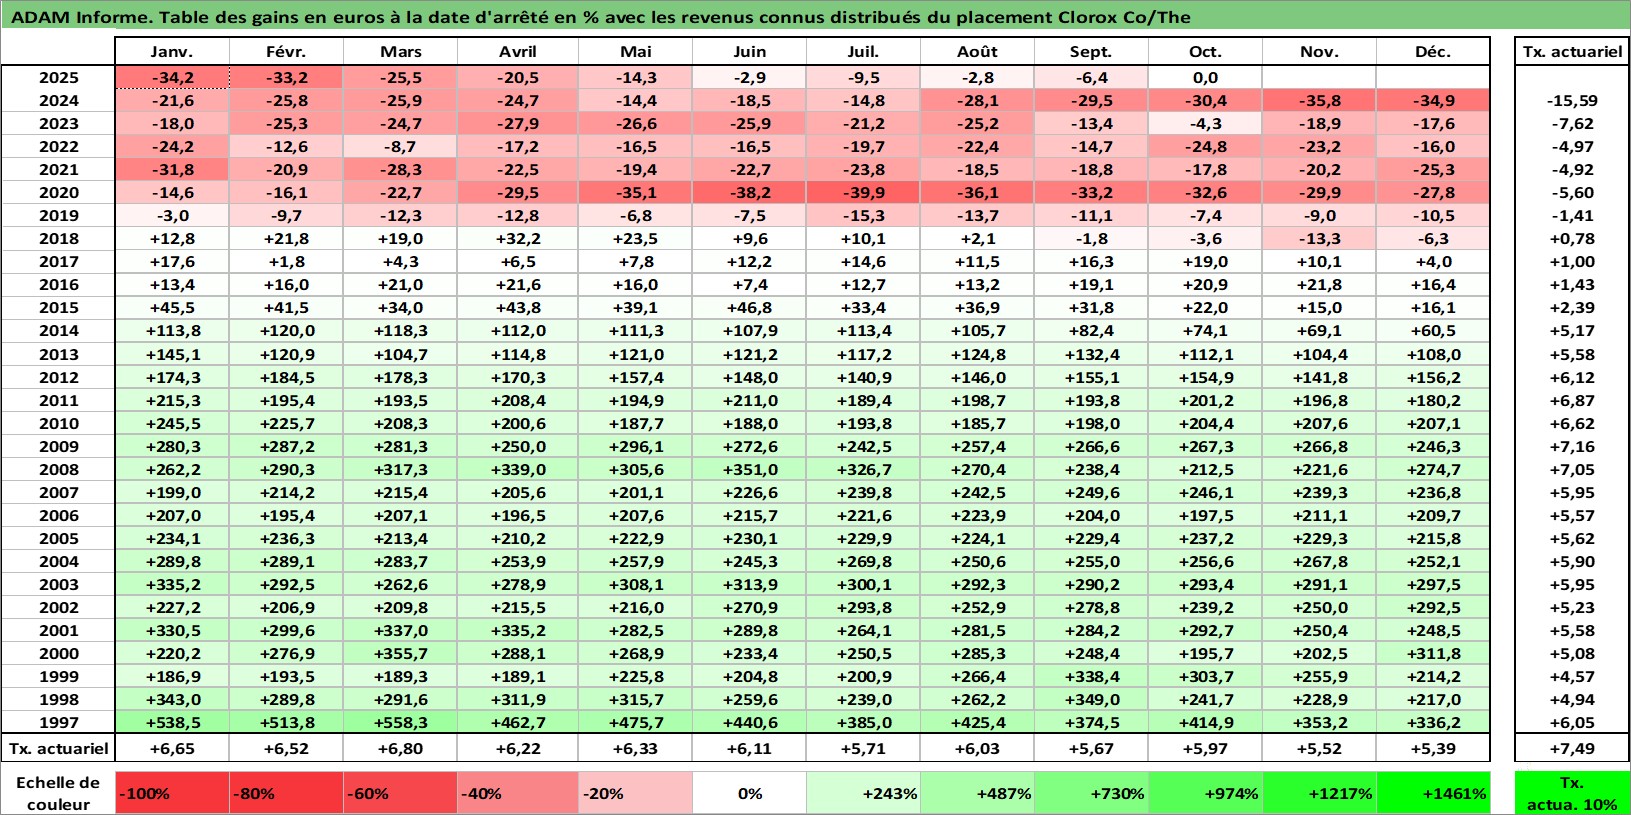1631x815 pixels.
Task: Select the 1997 row label
Action: coord(58,722)
